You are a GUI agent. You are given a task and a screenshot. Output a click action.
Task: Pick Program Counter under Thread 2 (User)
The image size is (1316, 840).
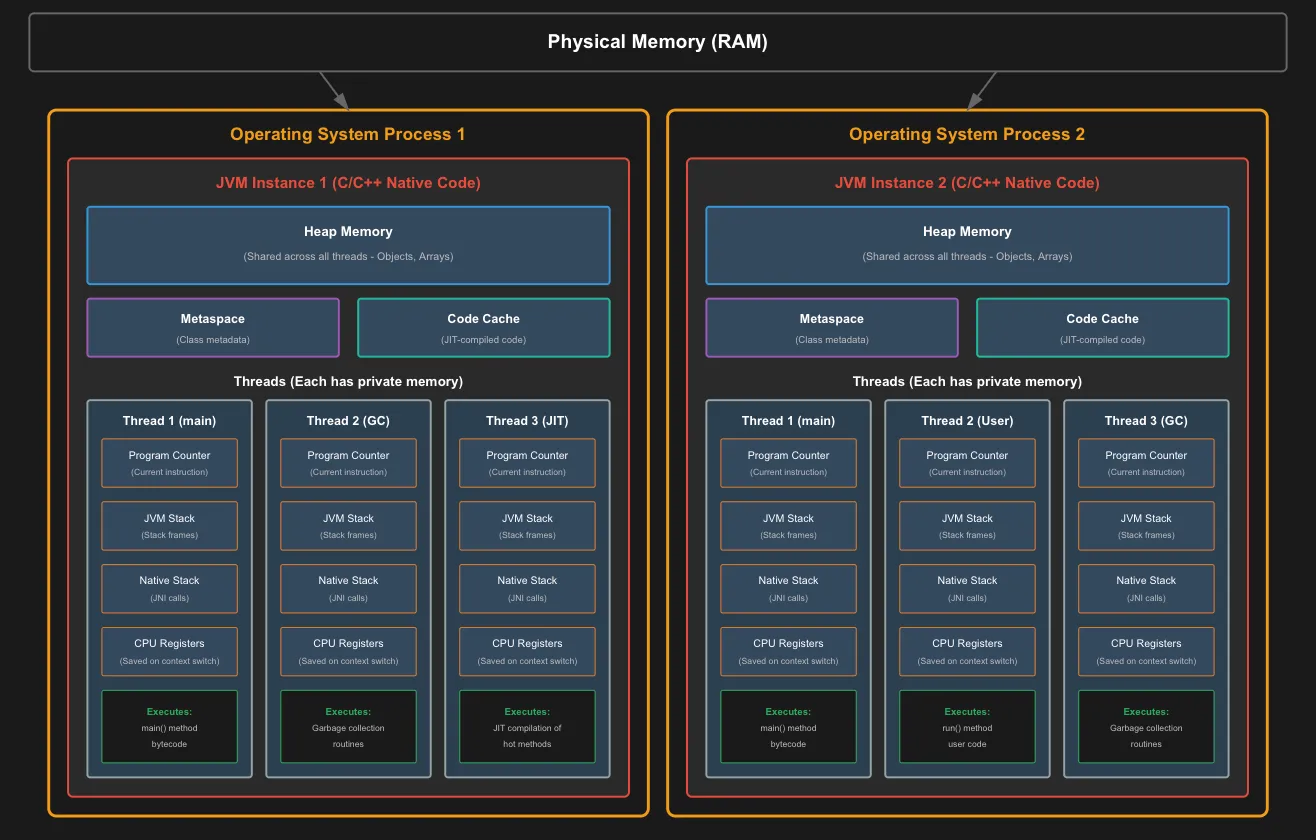pyautogui.click(x=967, y=463)
